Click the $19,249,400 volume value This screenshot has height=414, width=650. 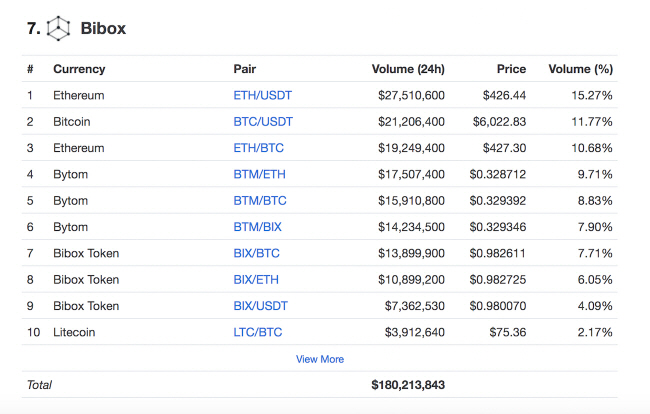(x=411, y=148)
